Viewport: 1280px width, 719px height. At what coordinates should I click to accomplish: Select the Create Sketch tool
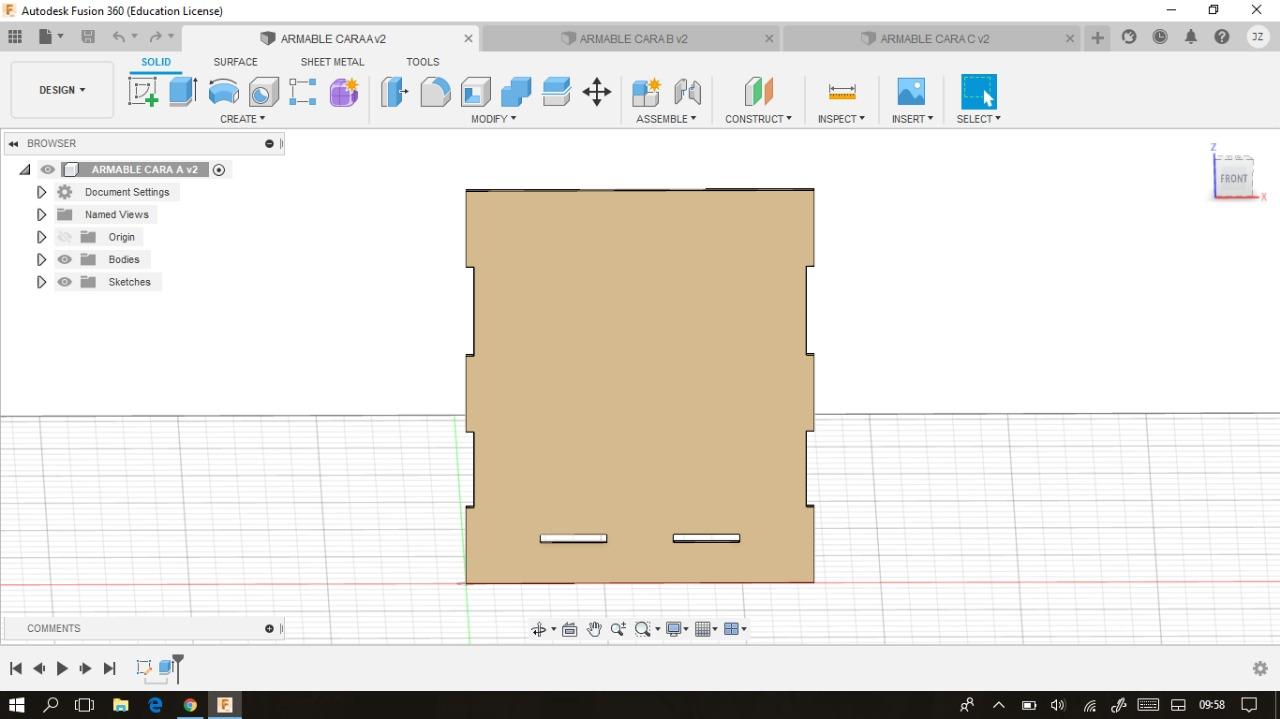(143, 92)
